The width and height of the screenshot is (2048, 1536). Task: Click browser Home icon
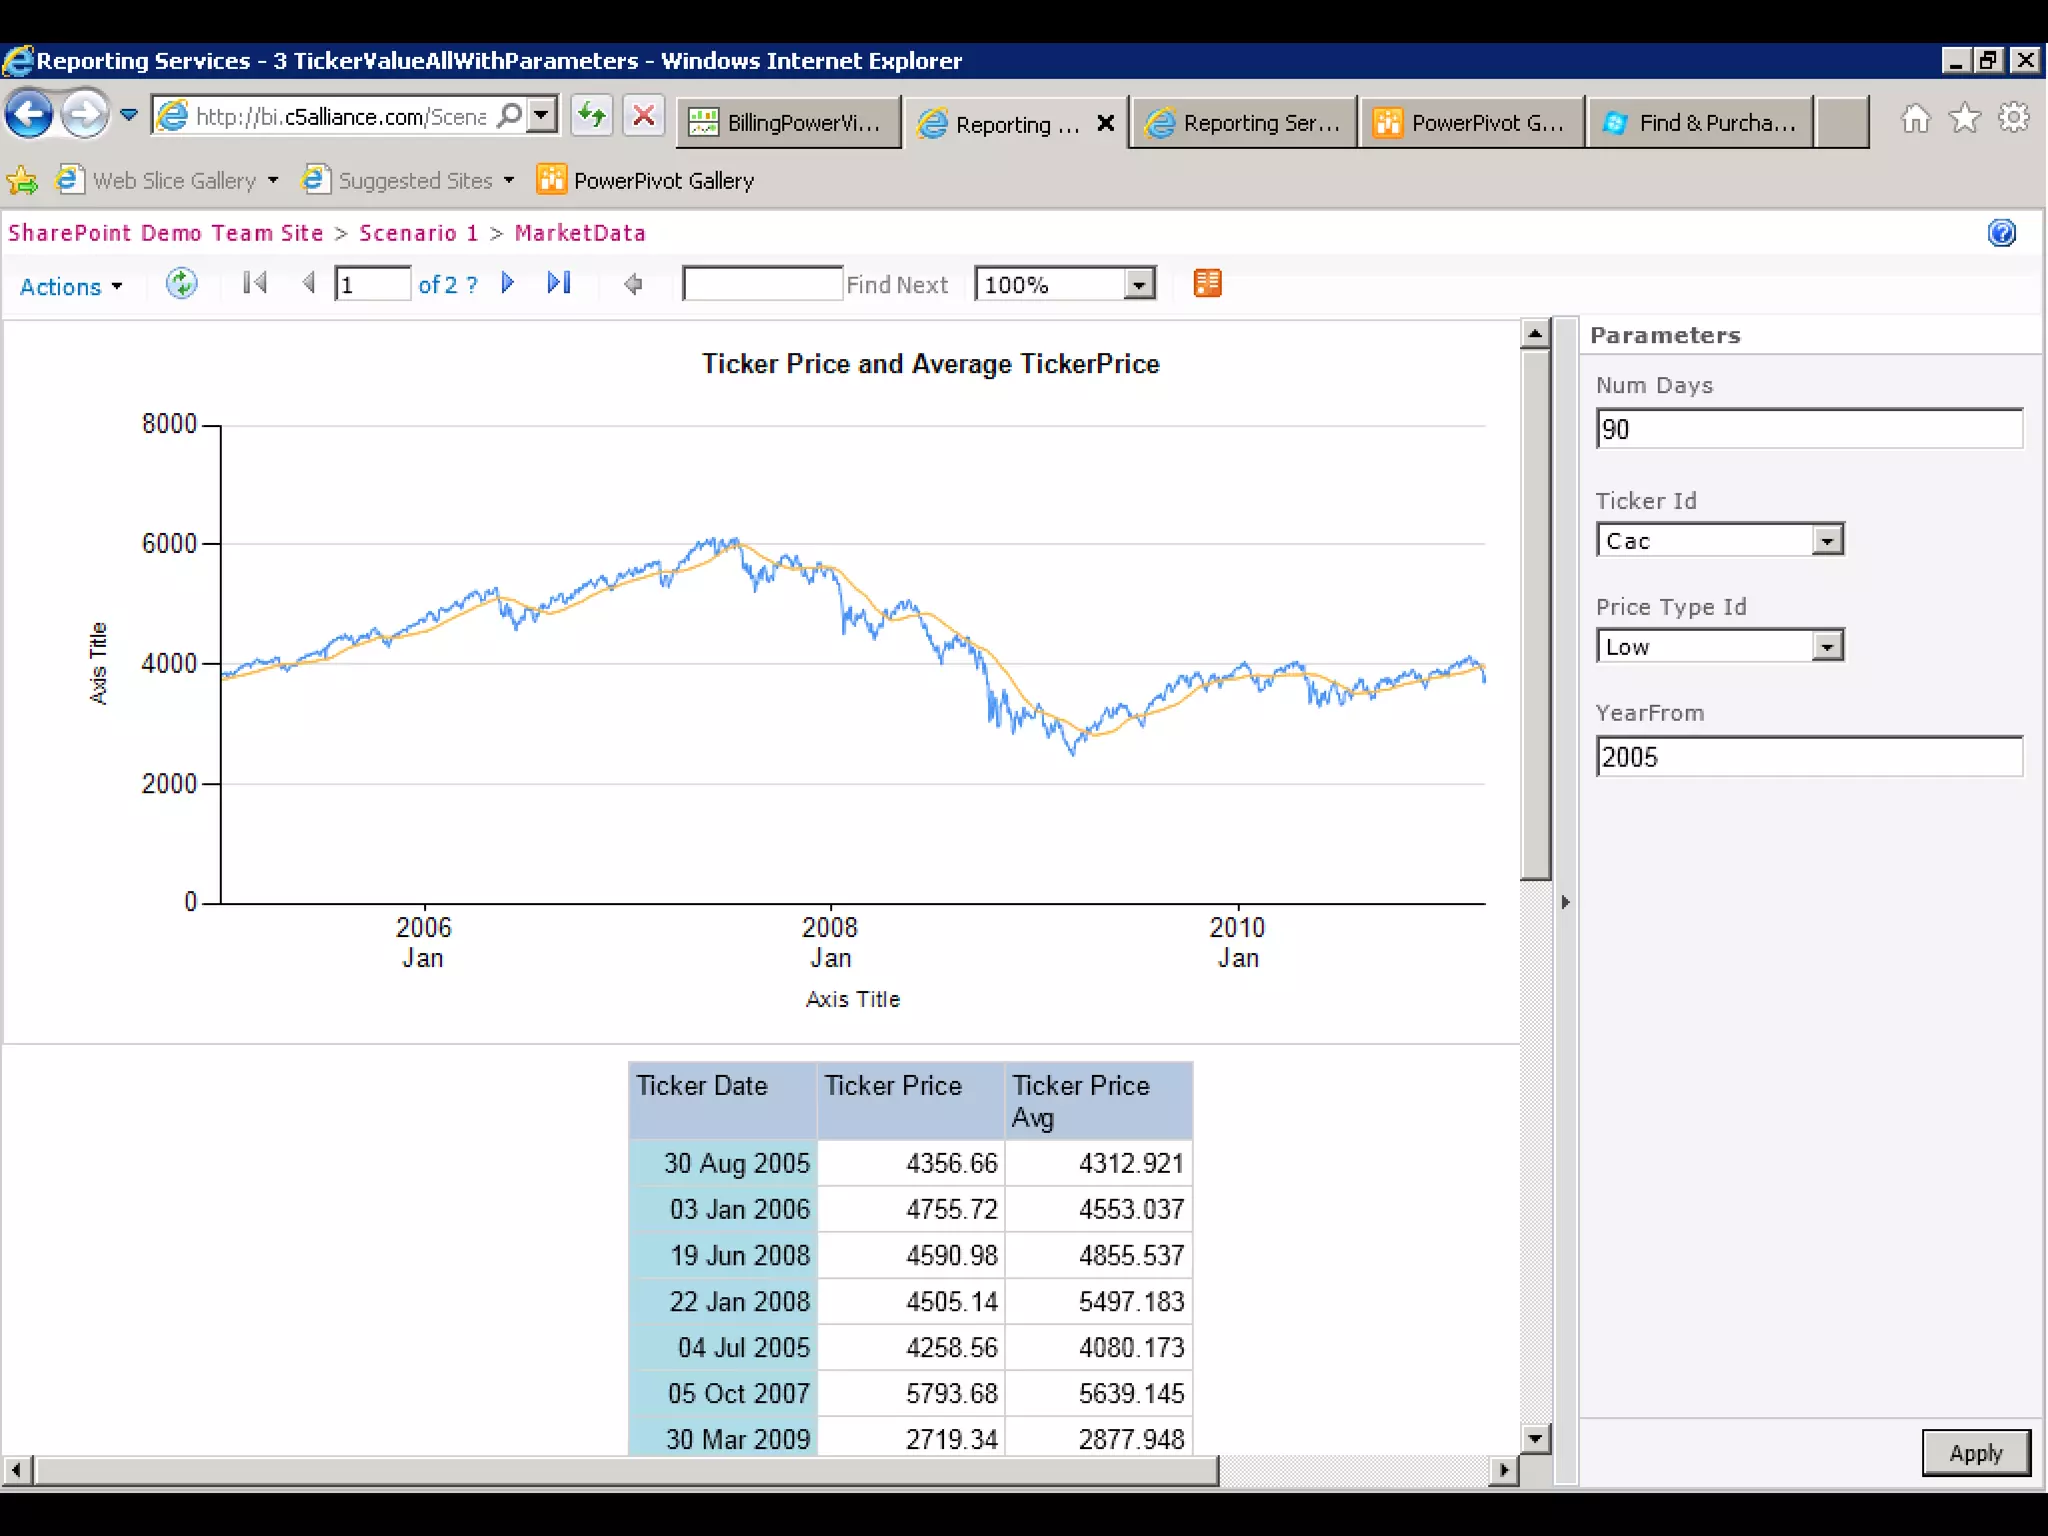click(x=1915, y=119)
